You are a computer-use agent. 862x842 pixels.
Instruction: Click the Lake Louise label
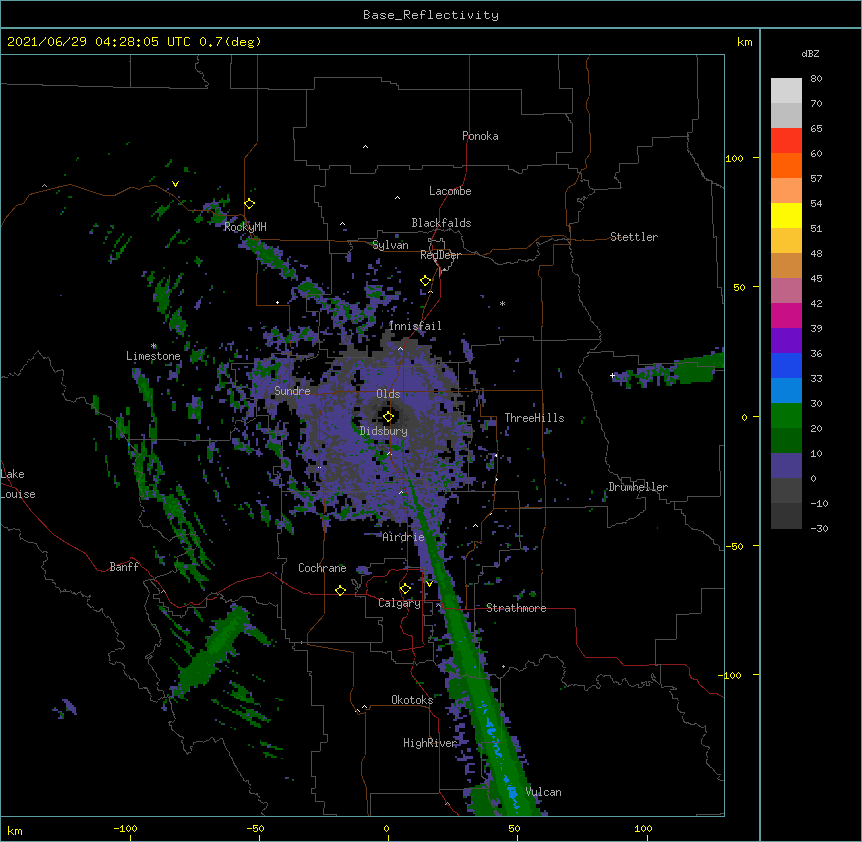pos(18,484)
